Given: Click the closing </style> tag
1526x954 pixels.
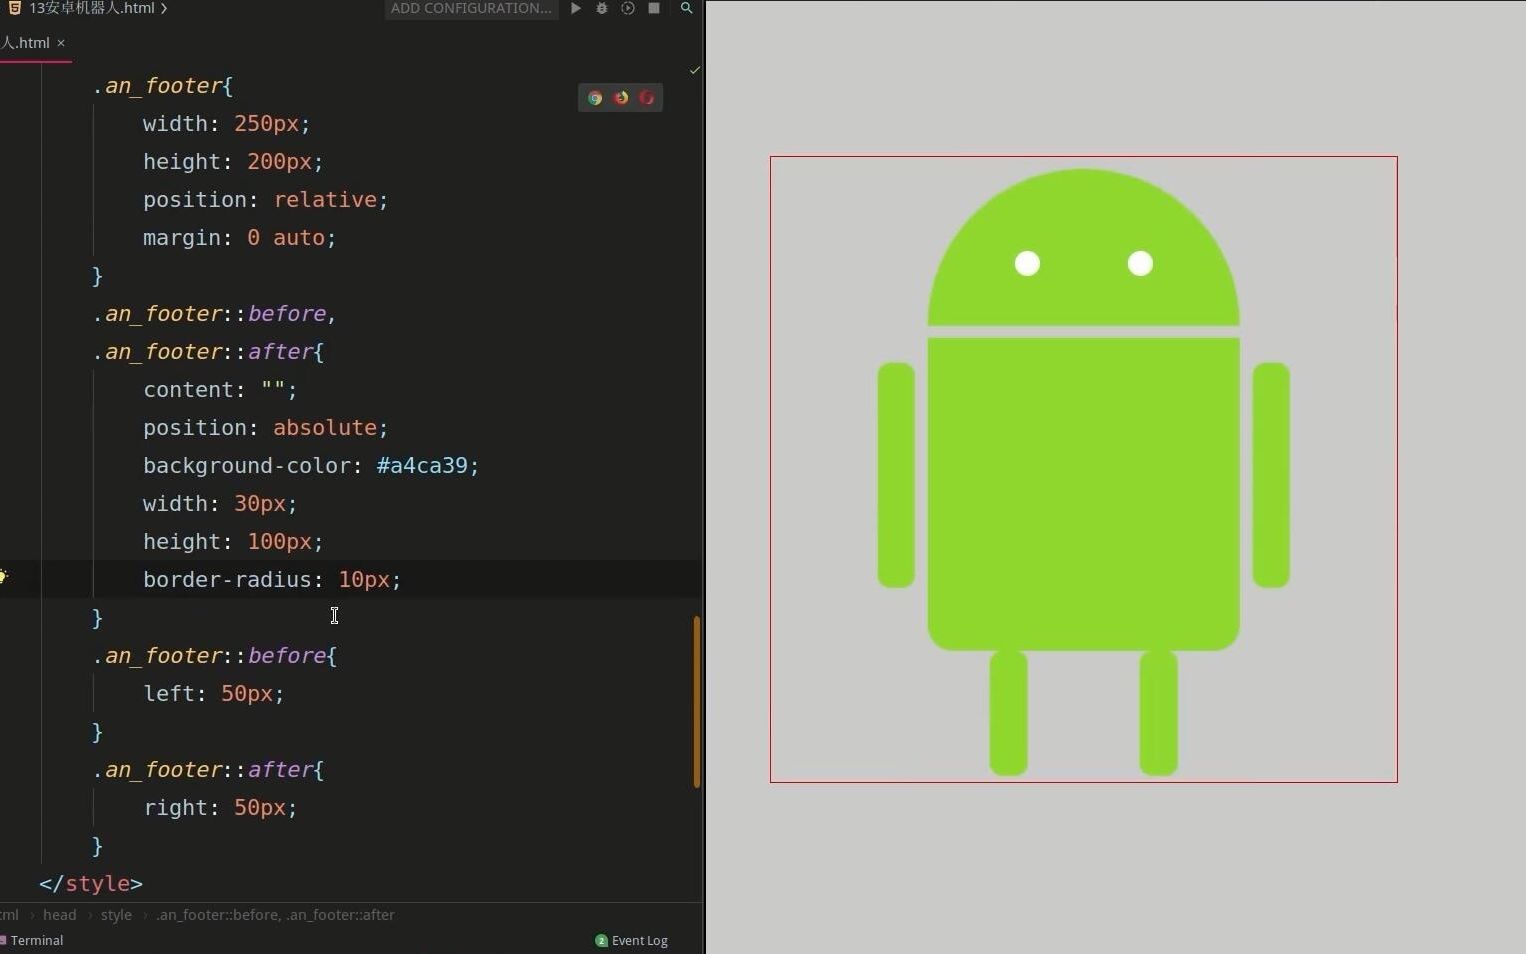Looking at the screenshot, I should (91, 884).
